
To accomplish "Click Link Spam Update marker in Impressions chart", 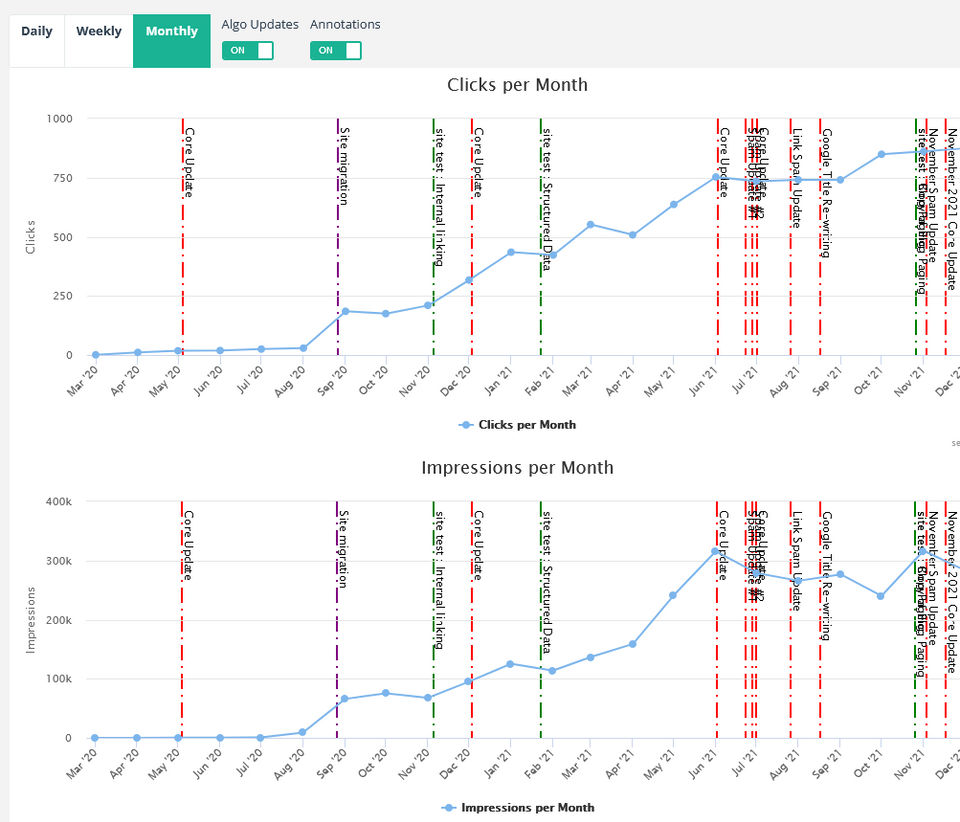I will point(790,619).
